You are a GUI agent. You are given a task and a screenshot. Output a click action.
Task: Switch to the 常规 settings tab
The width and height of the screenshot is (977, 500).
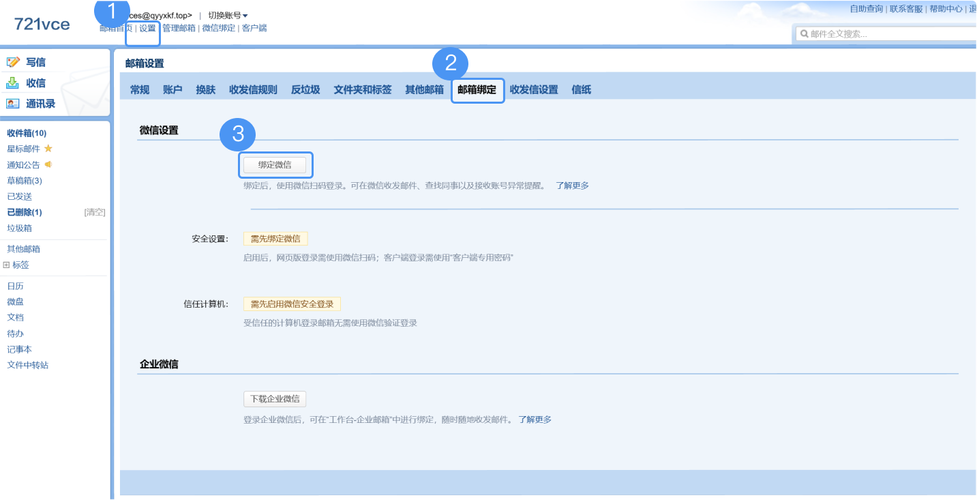pos(139,90)
